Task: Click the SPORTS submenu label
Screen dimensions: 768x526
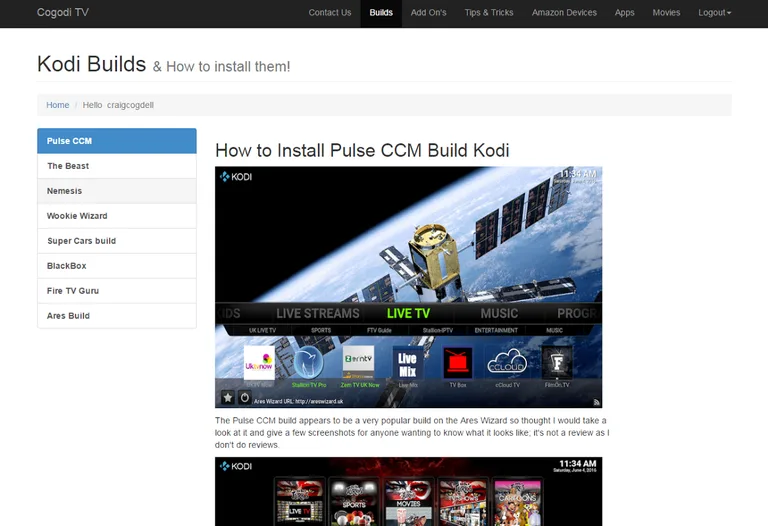Action: point(321,331)
